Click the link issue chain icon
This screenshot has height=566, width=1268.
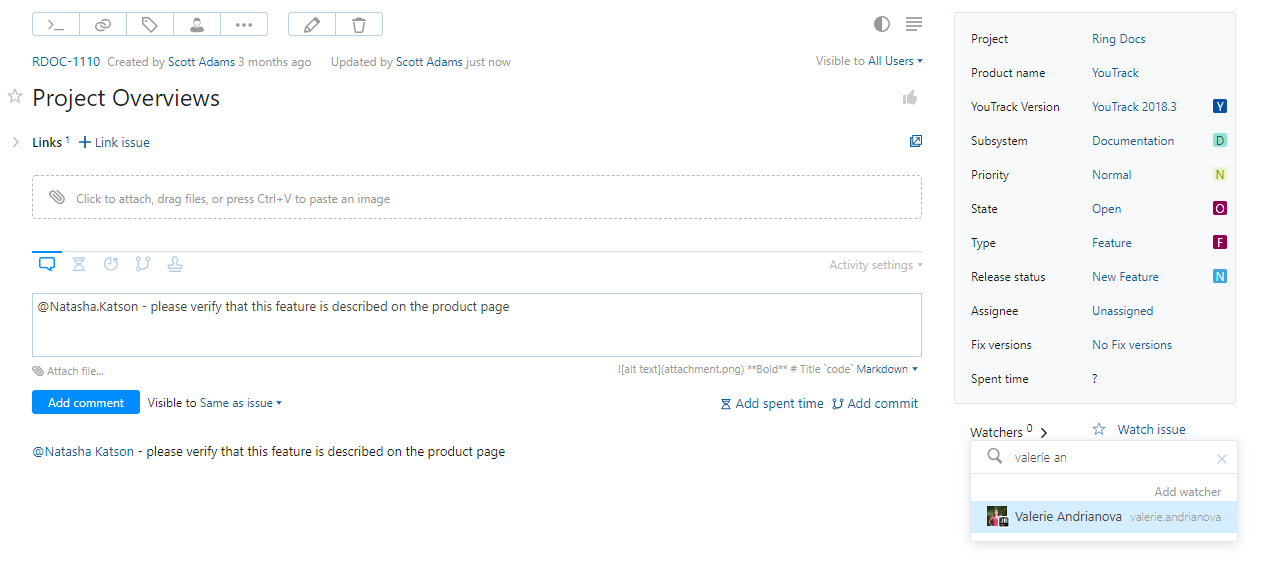pos(103,24)
